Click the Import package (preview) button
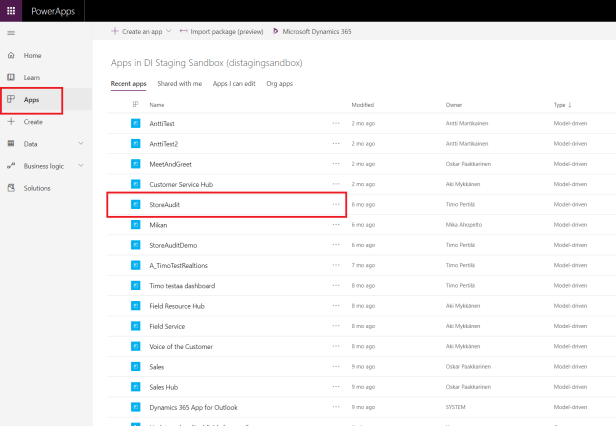 [x=222, y=31]
